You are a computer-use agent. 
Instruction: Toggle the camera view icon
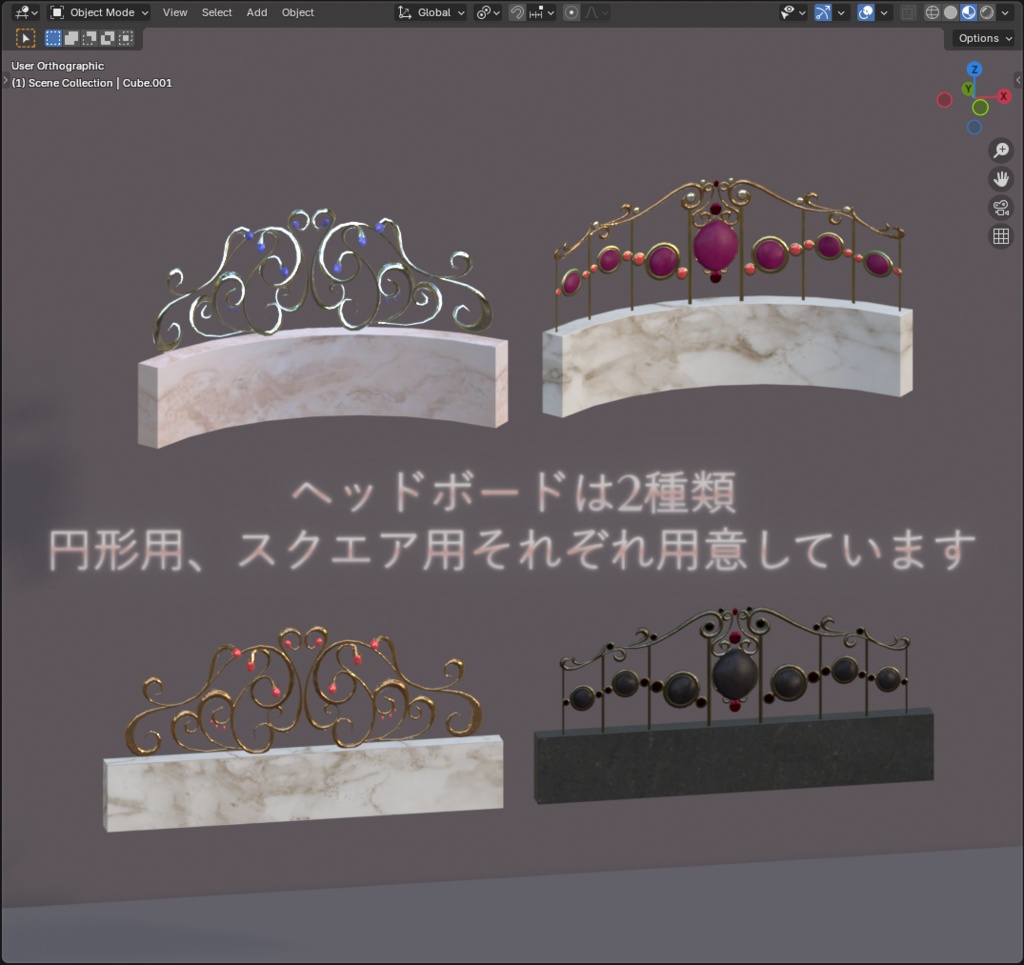click(x=1001, y=207)
